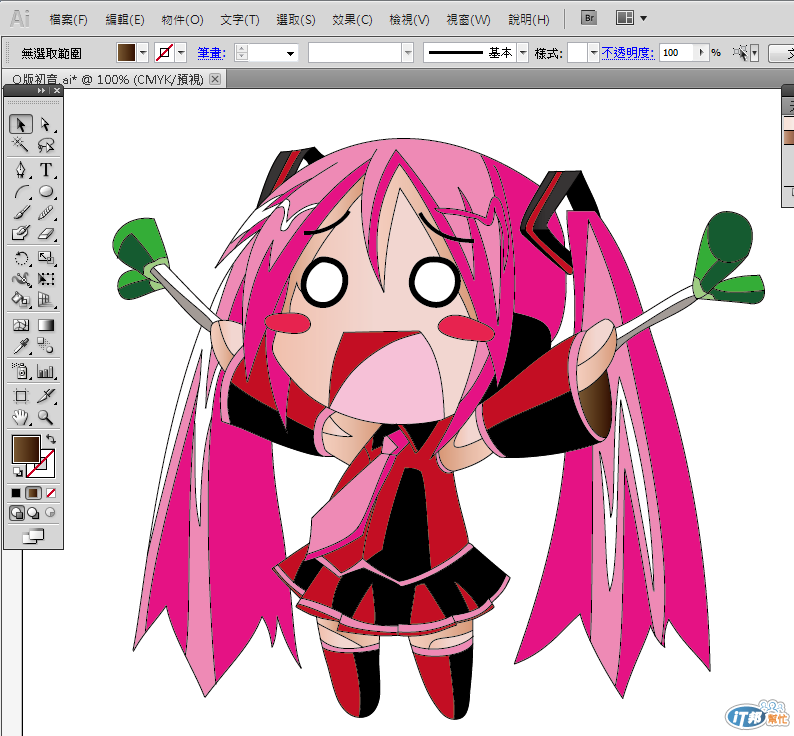
Task: Click the 筆畫 stroke panel link
Action: 211,53
